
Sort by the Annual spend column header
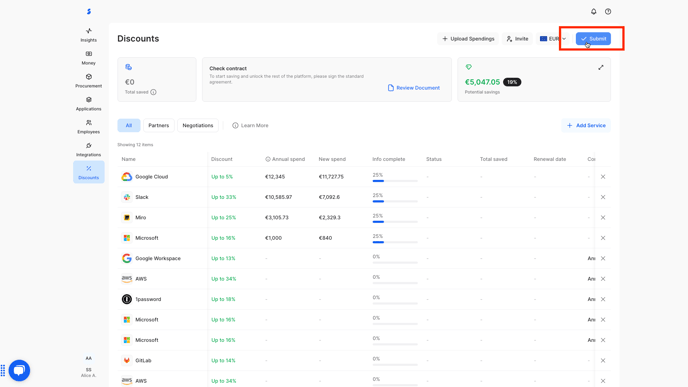[x=285, y=159]
